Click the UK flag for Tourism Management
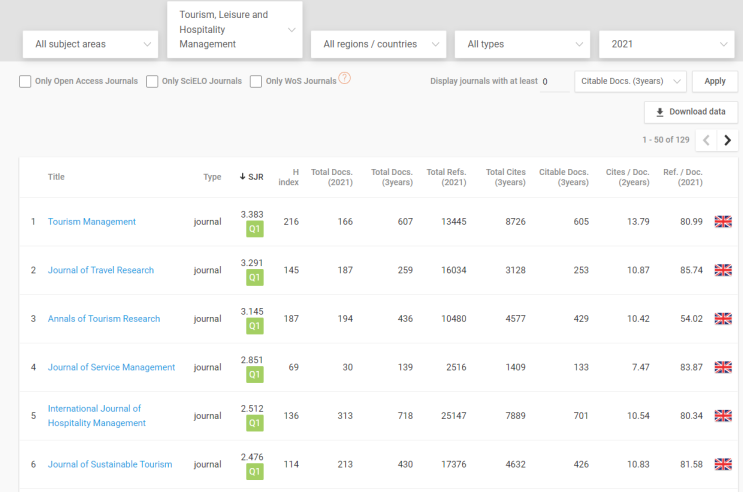Viewport: 743px width, 492px height. click(x=723, y=221)
